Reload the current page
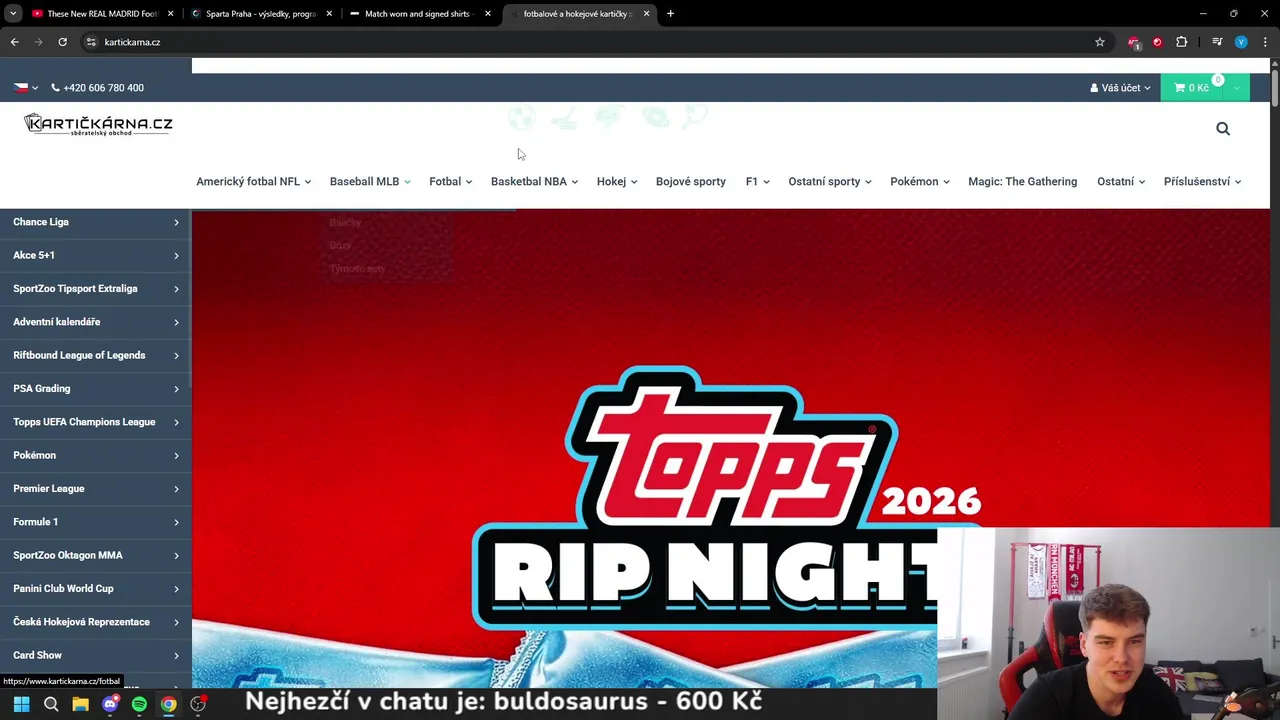The height and width of the screenshot is (720, 1280). tap(62, 42)
